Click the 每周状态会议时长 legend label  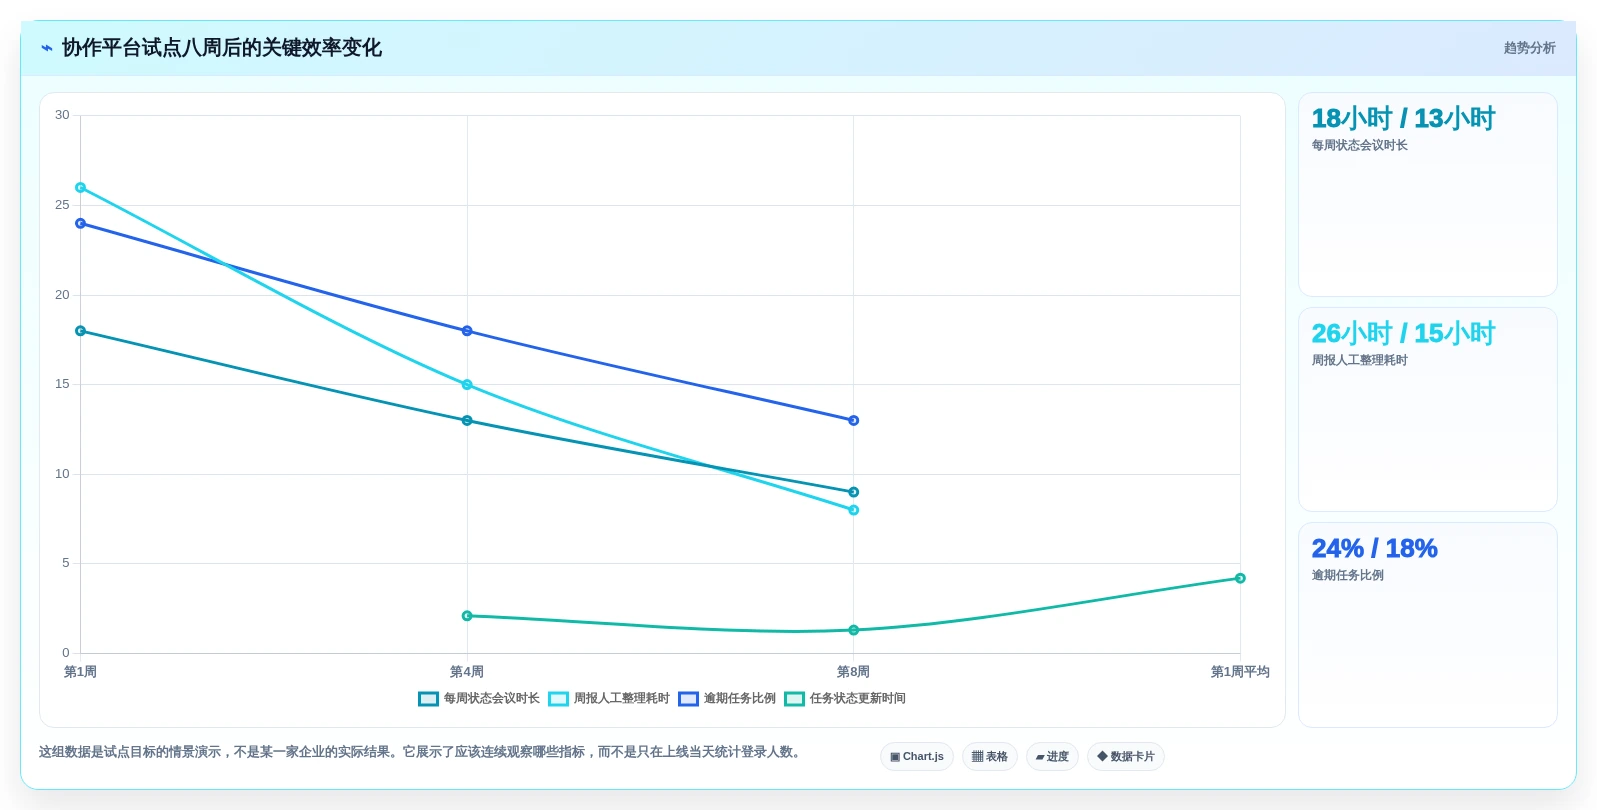(491, 699)
